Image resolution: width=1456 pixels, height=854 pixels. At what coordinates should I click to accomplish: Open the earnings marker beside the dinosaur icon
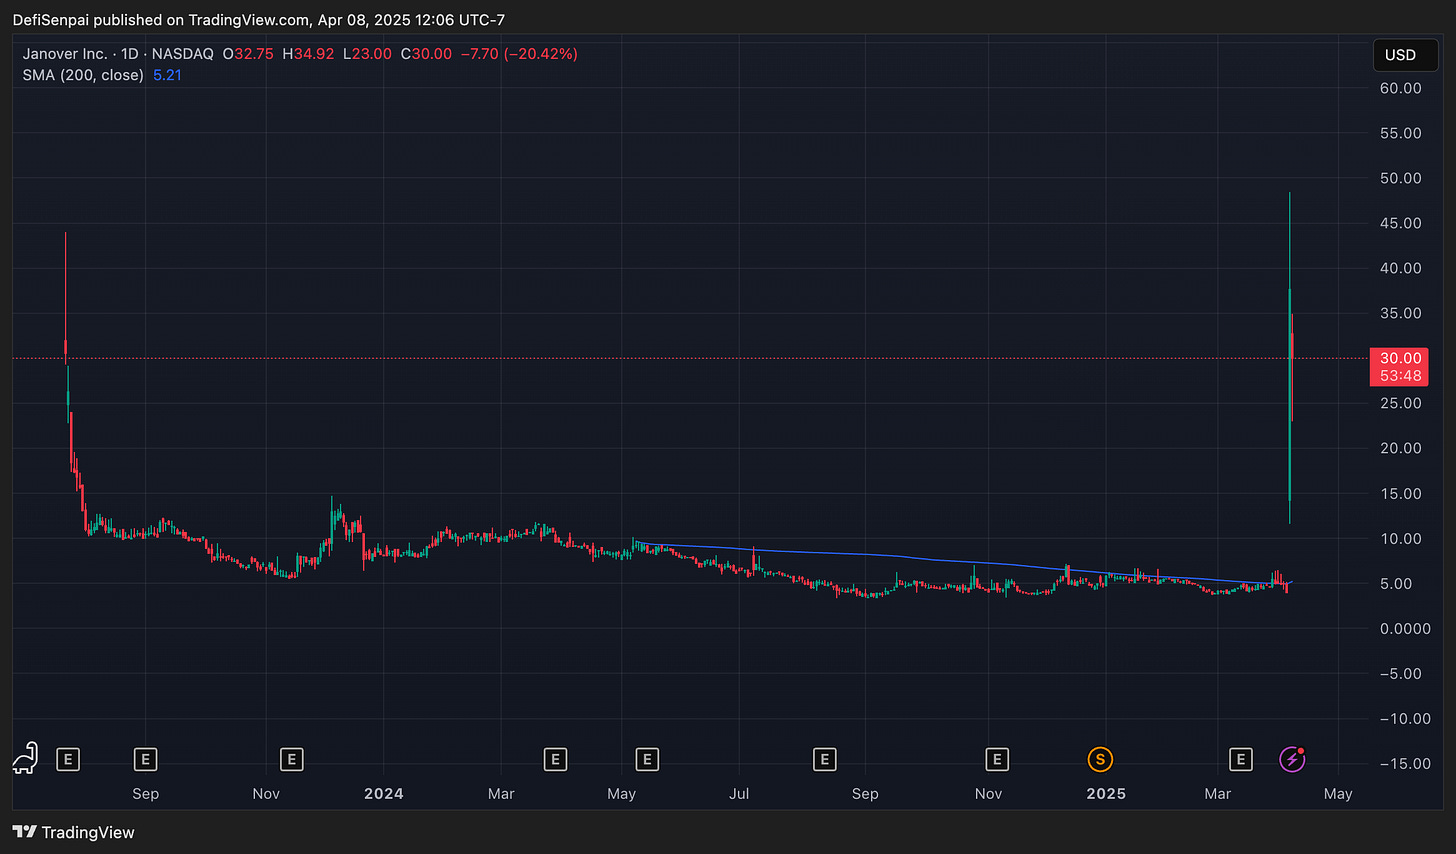point(68,760)
